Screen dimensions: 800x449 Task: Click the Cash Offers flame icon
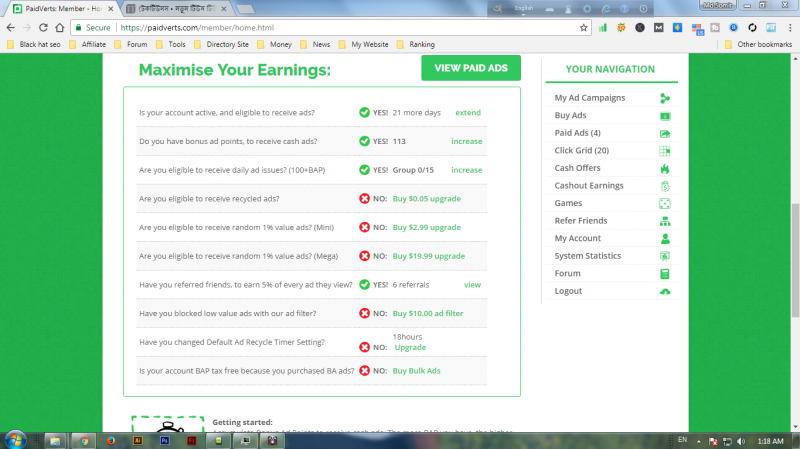(x=665, y=168)
